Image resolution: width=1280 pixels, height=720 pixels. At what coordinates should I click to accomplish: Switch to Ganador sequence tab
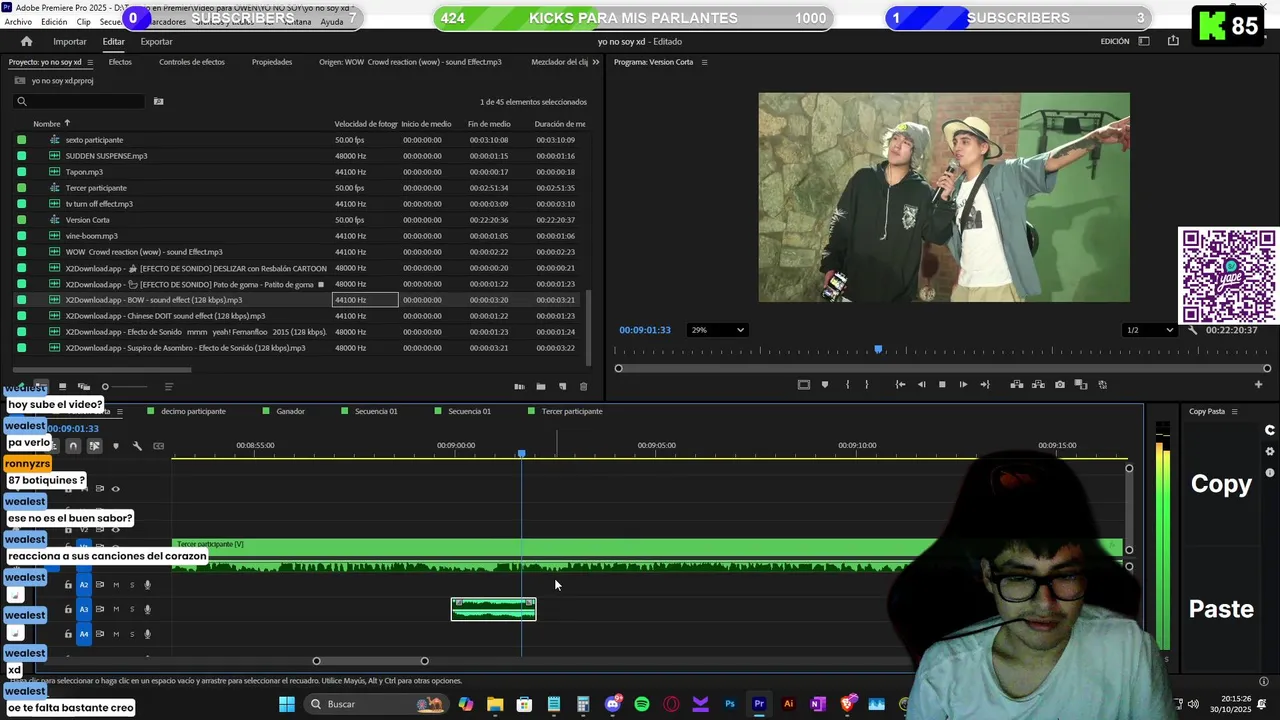290,411
